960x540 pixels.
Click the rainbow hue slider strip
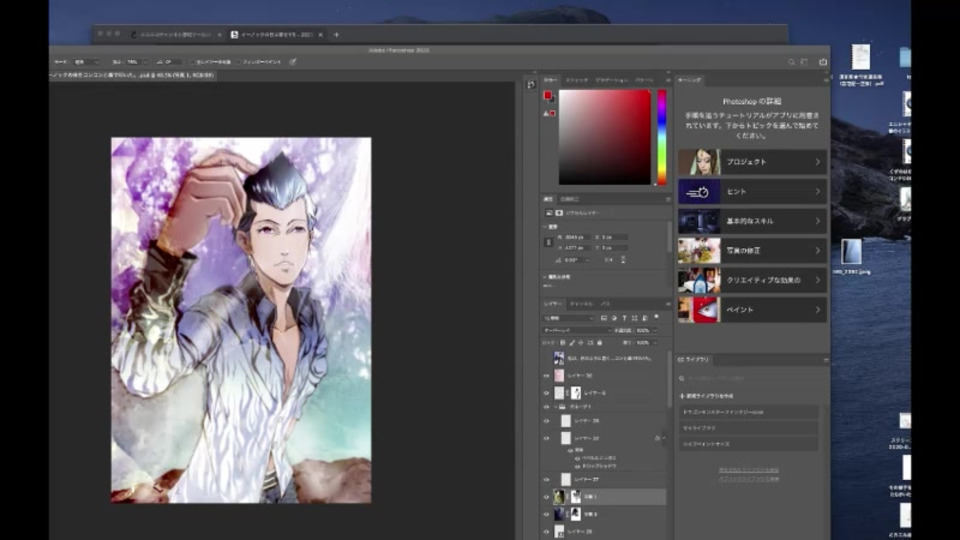661,137
